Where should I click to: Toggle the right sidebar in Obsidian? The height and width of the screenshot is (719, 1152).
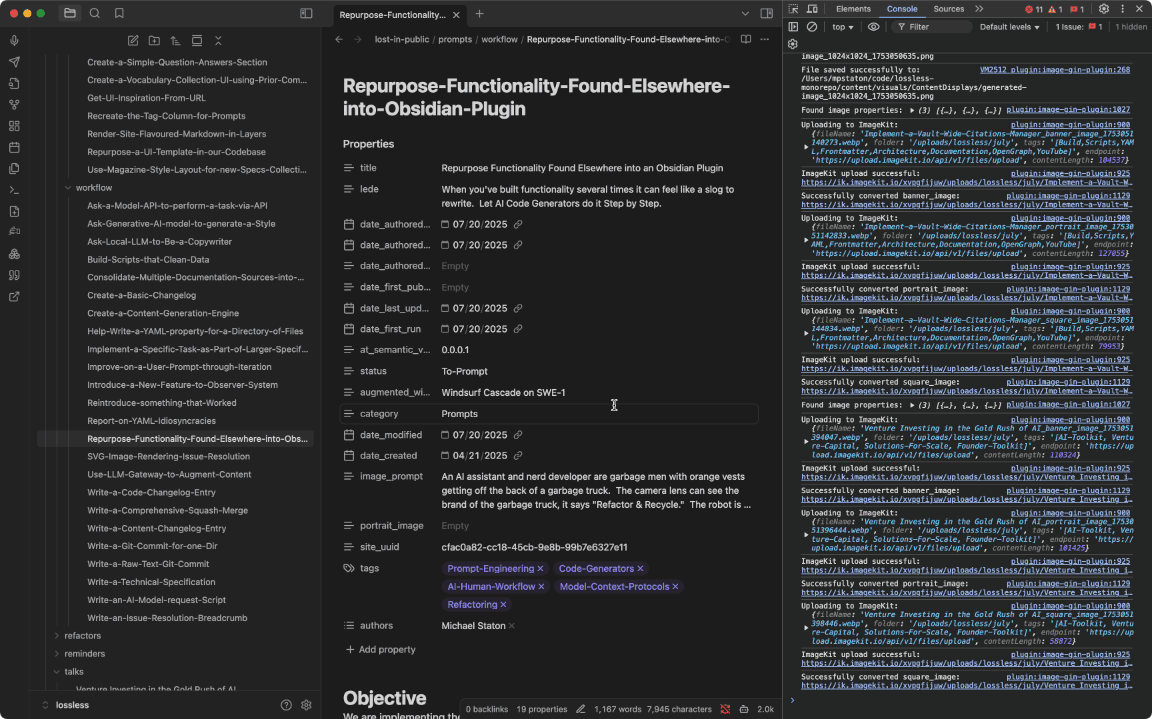[x=766, y=13]
